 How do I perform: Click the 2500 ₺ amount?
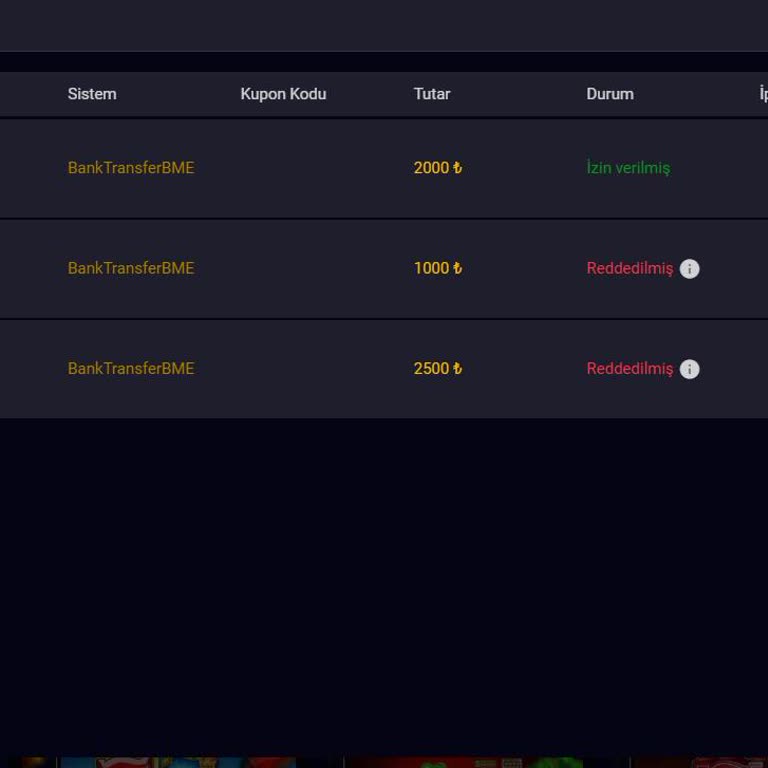point(438,368)
